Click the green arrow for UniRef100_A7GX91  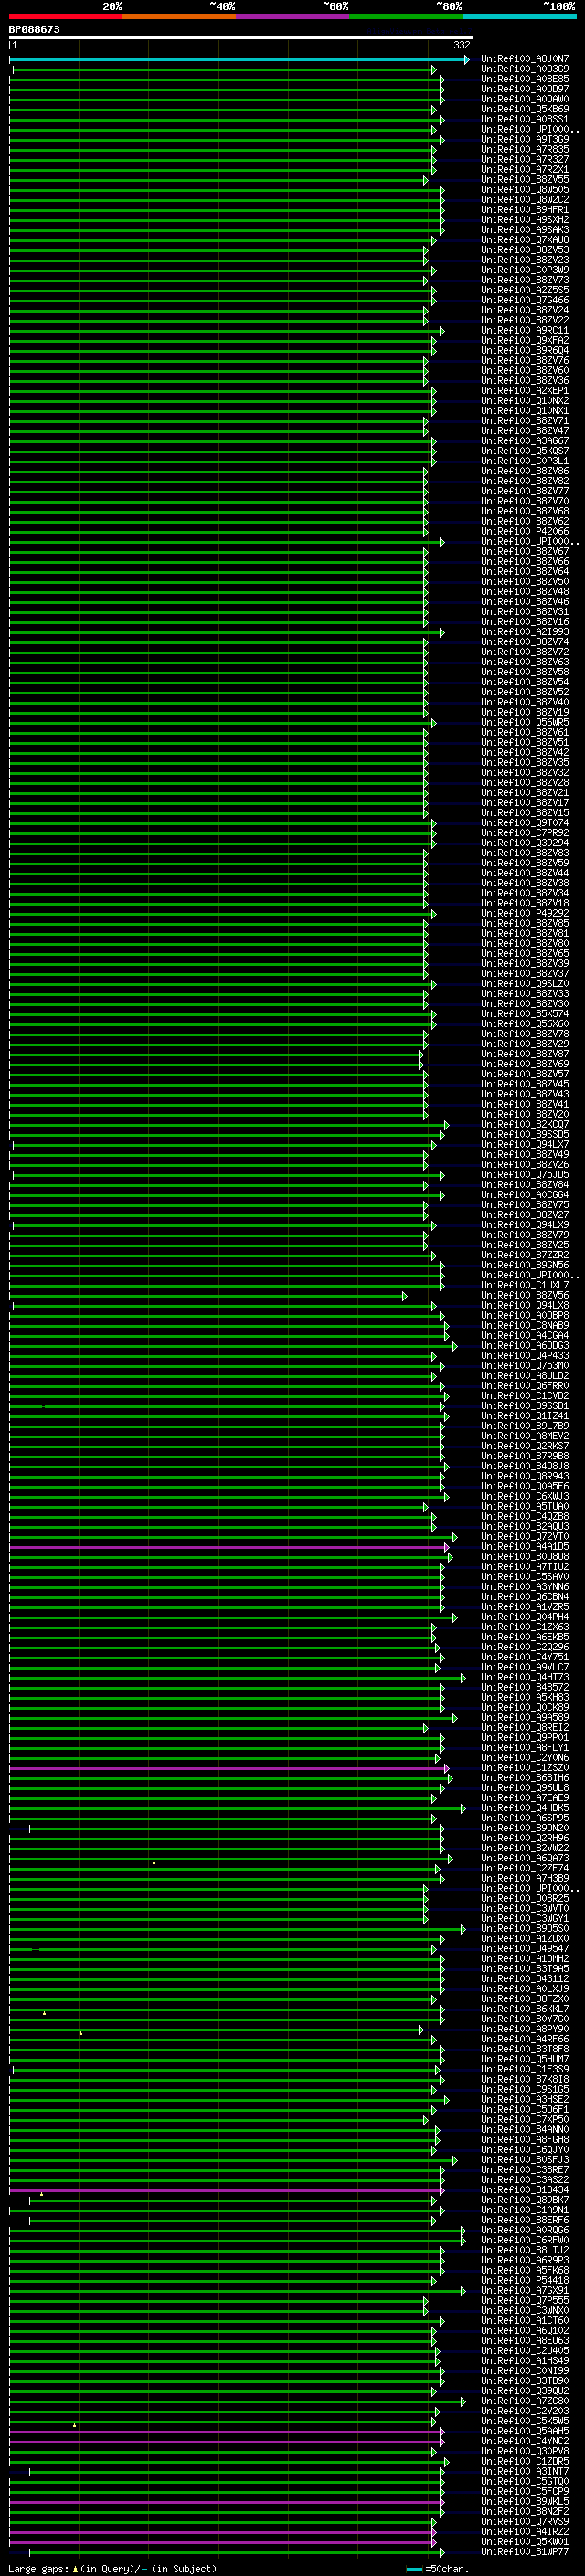238,2291
